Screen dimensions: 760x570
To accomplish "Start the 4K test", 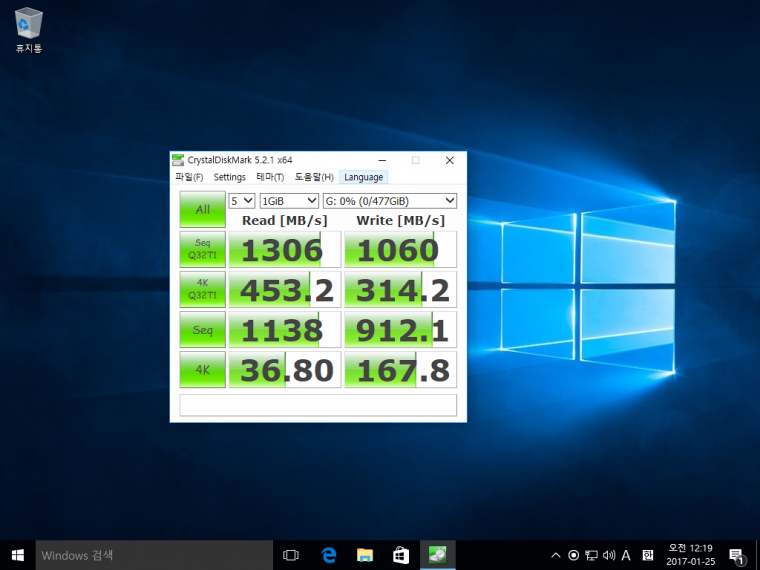I will coord(203,370).
